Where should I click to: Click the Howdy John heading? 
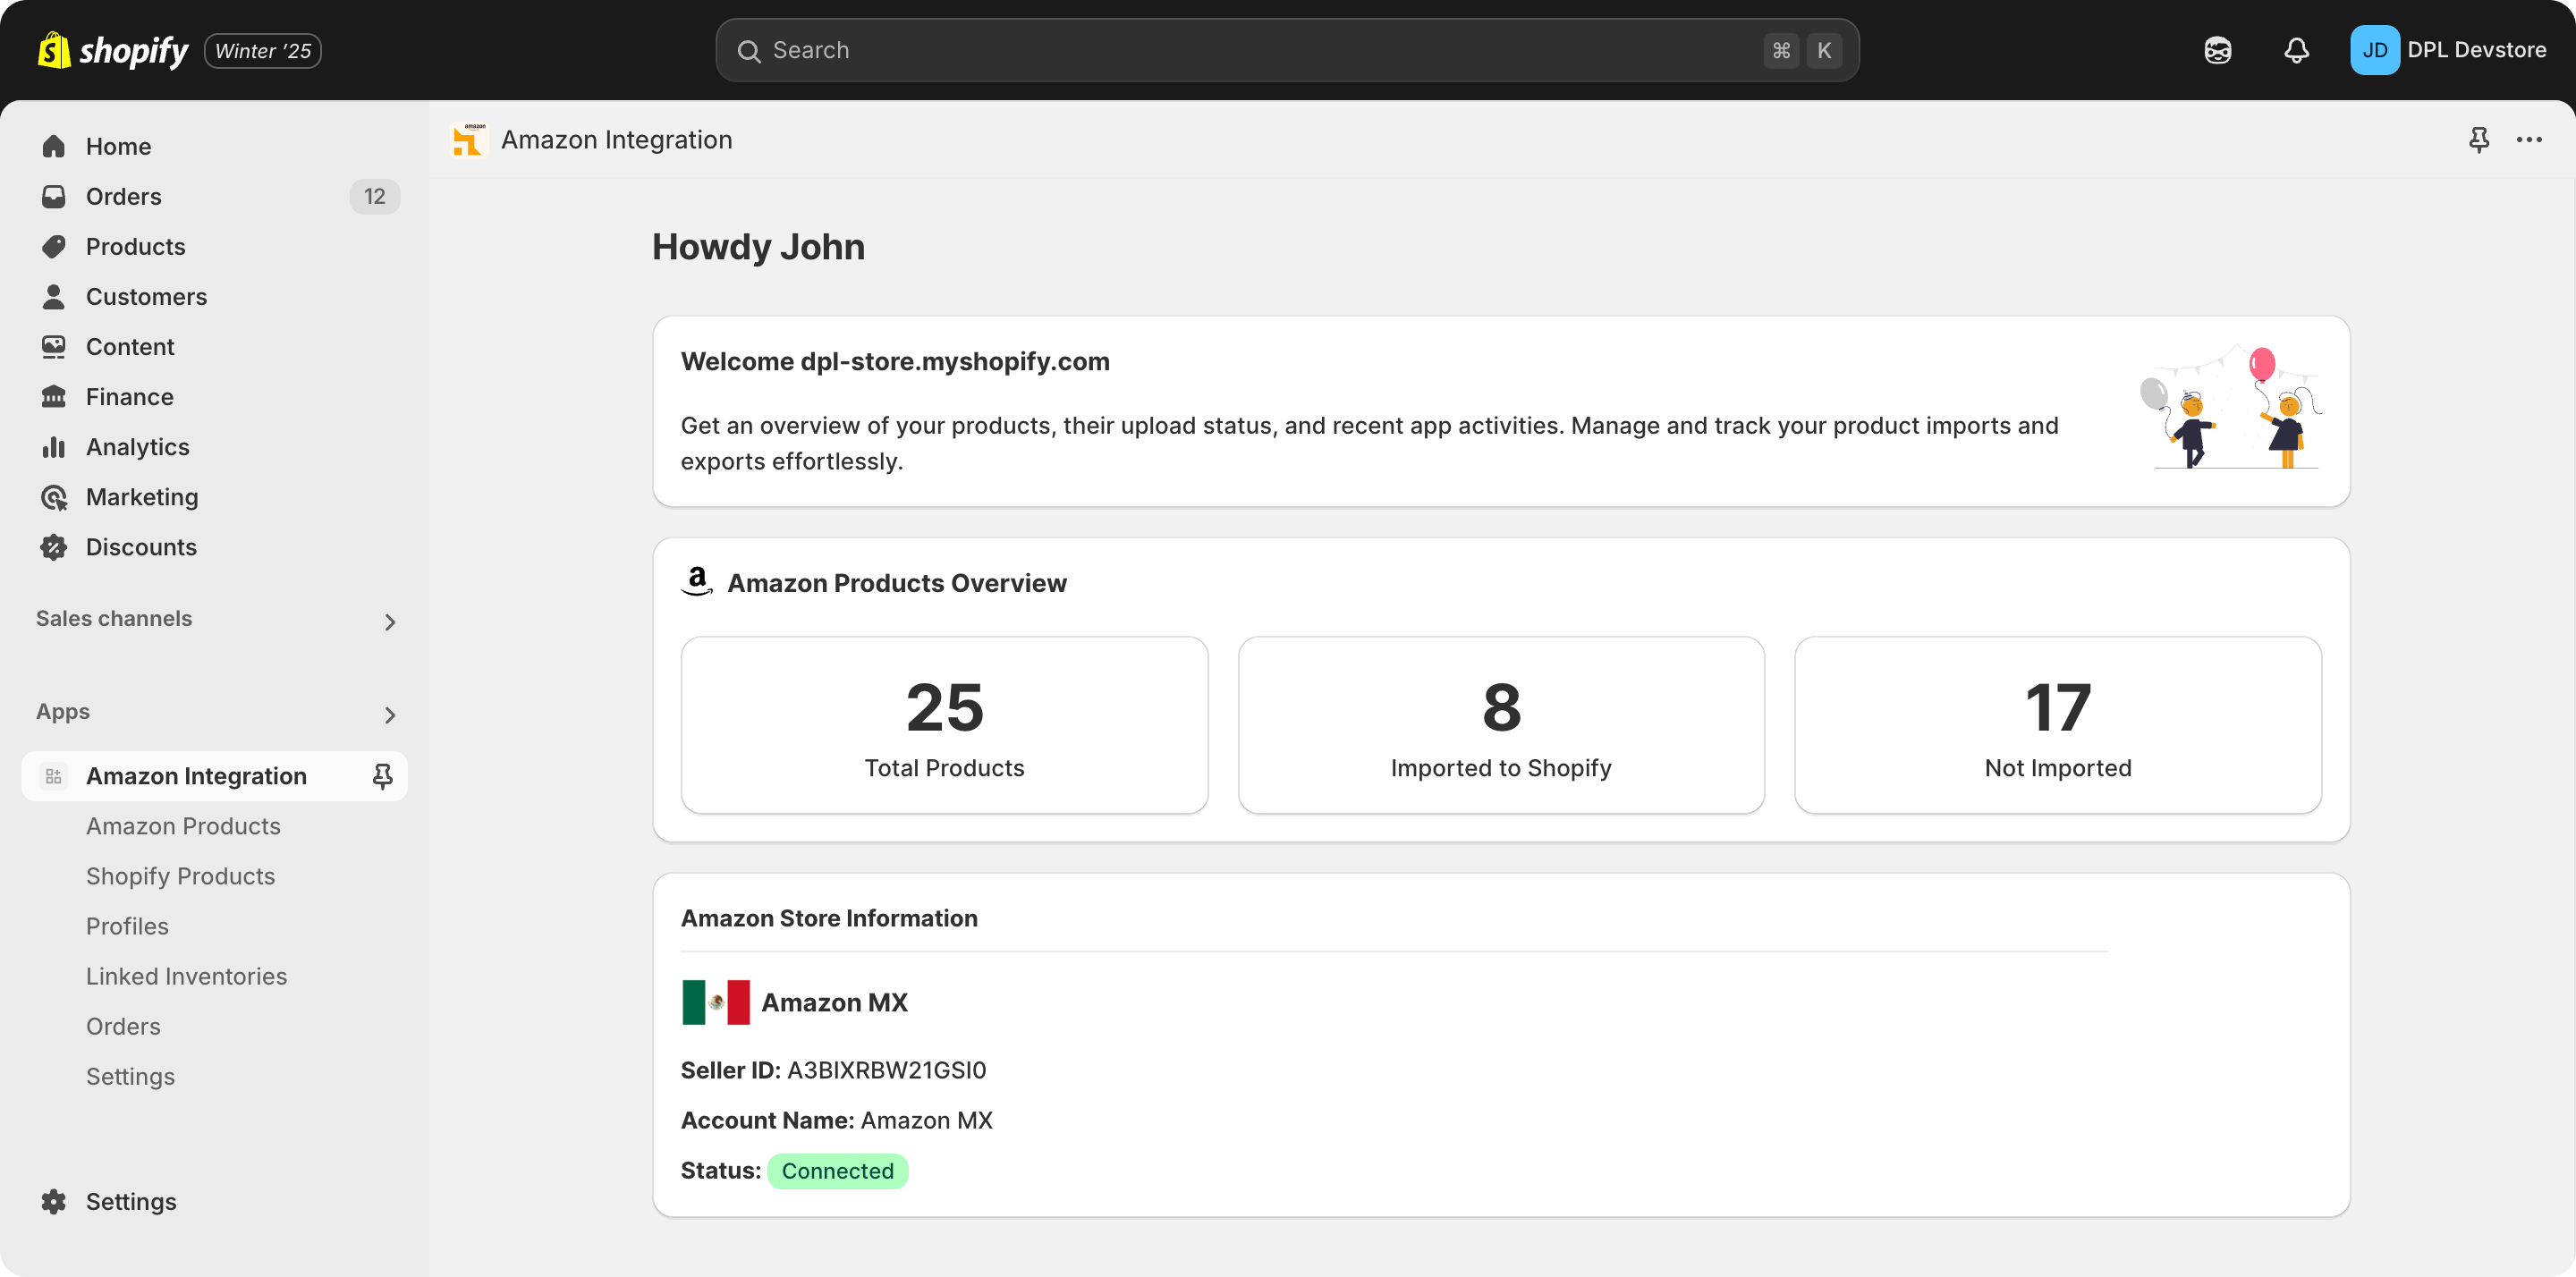tap(758, 246)
